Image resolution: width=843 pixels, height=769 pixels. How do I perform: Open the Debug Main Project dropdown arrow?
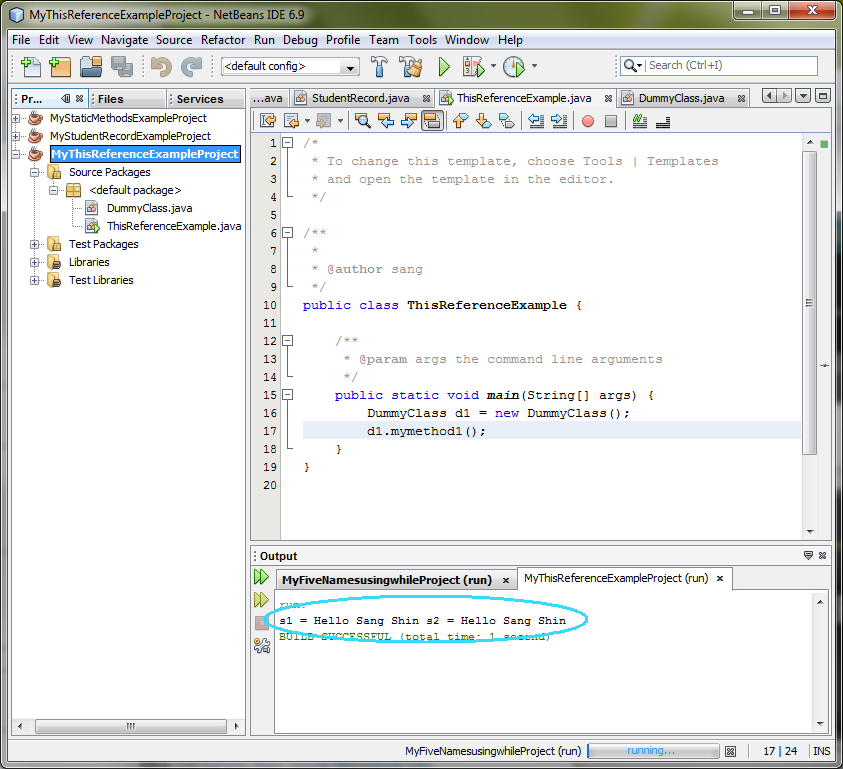tap(493, 66)
